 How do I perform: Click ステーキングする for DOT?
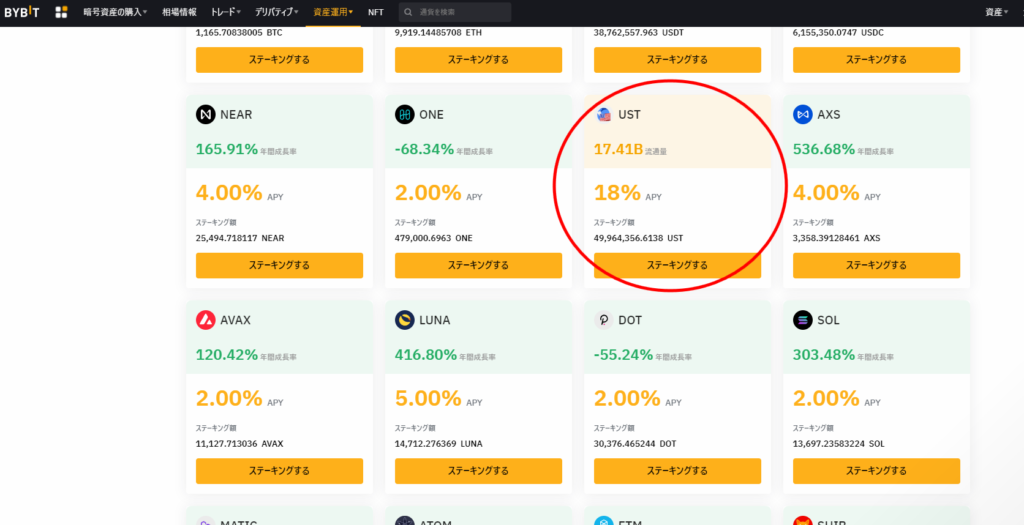coord(678,471)
